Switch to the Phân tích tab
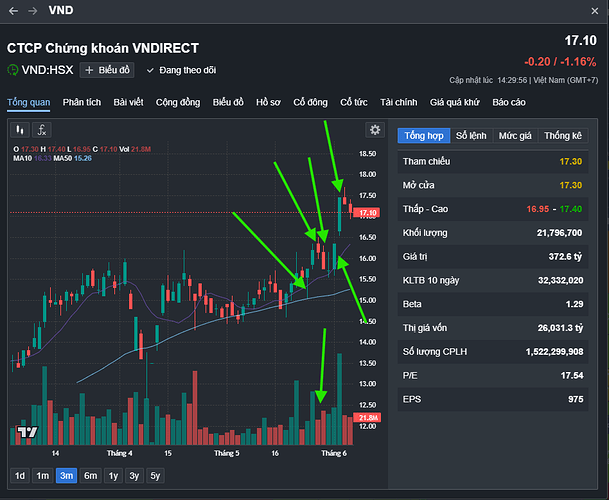Viewport: 609px width, 500px height. pyautogui.click(x=82, y=102)
